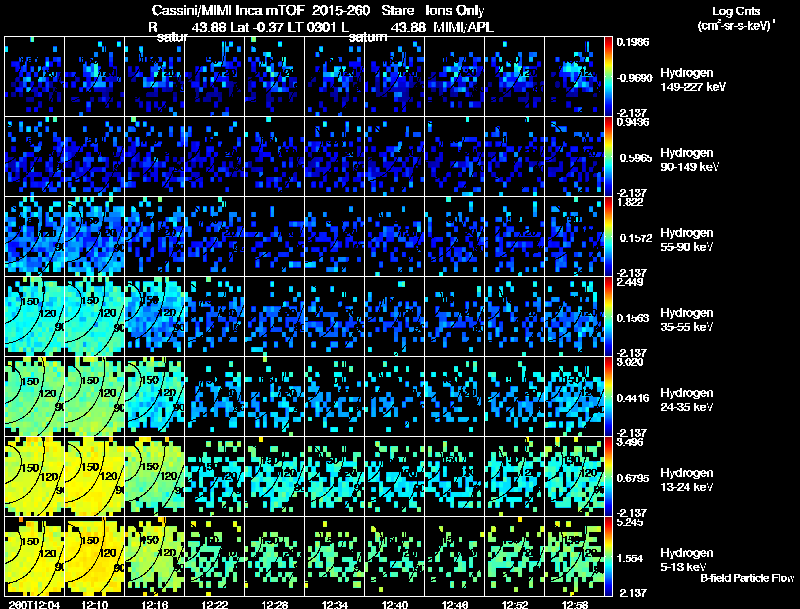Select the Hydrogen 35-55 keV panel at 12:16
The height and width of the screenshot is (609, 800).
[155, 317]
